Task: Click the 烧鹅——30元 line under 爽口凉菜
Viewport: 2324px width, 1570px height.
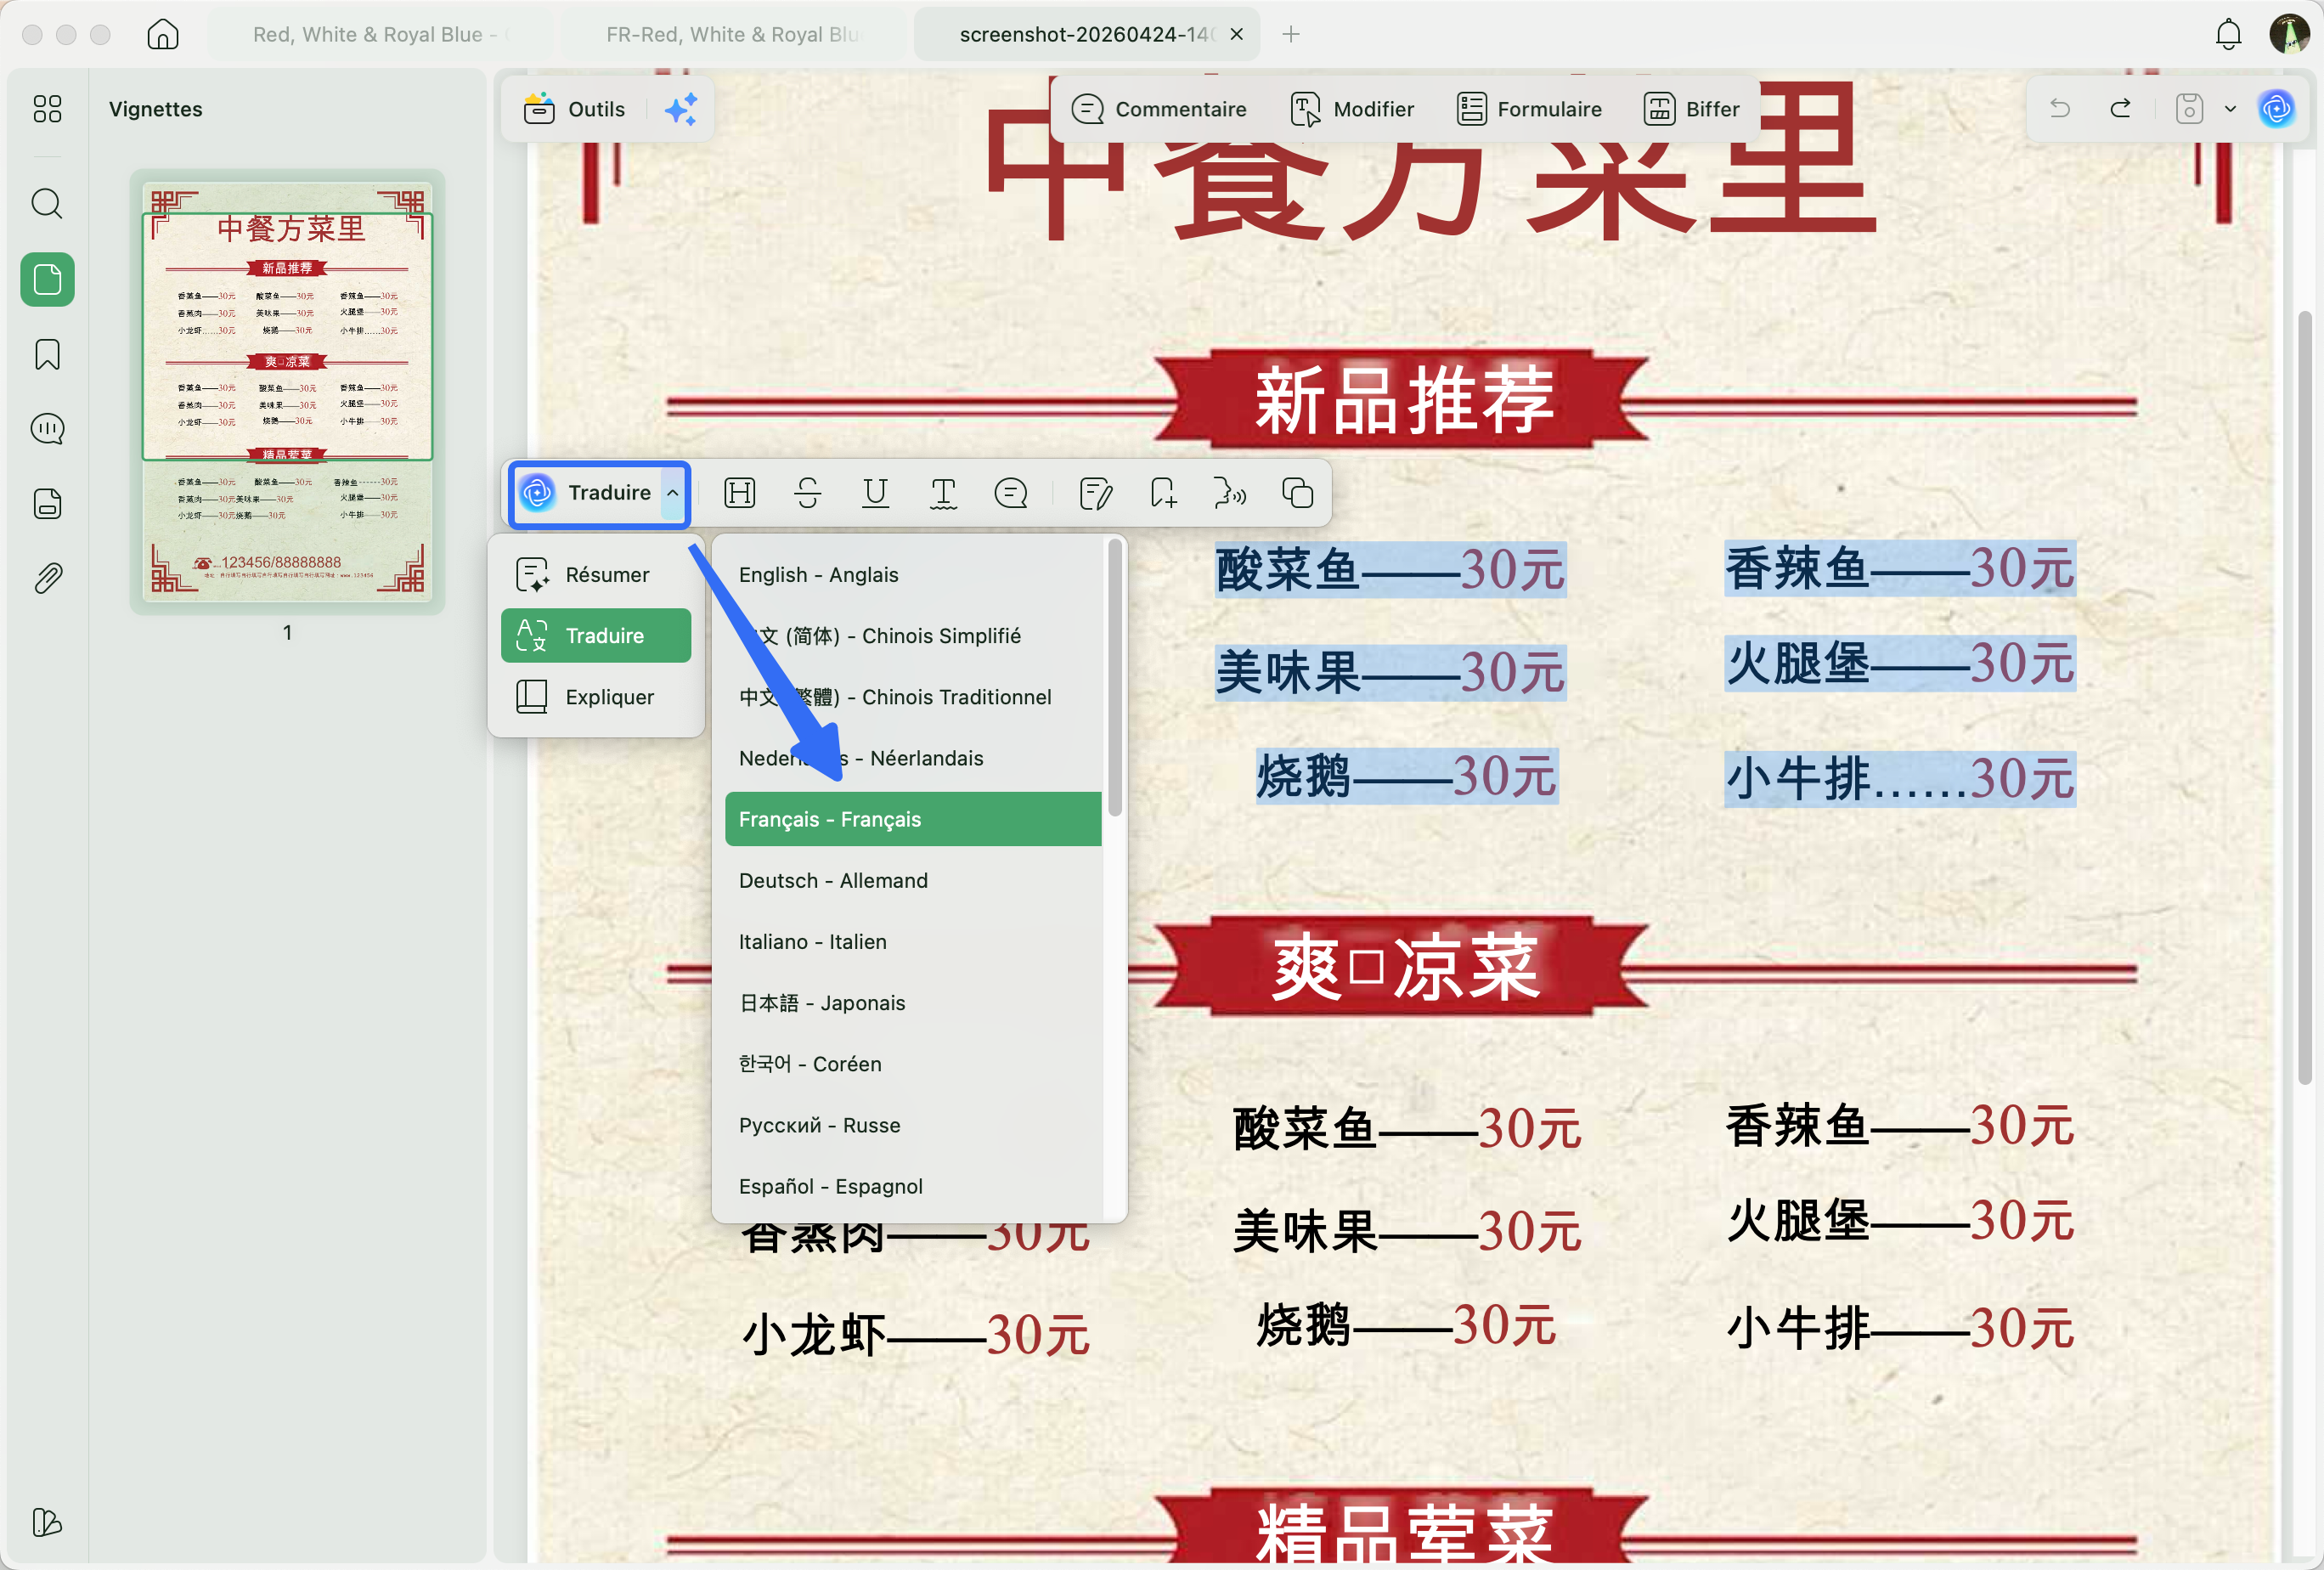Action: click(1407, 1326)
